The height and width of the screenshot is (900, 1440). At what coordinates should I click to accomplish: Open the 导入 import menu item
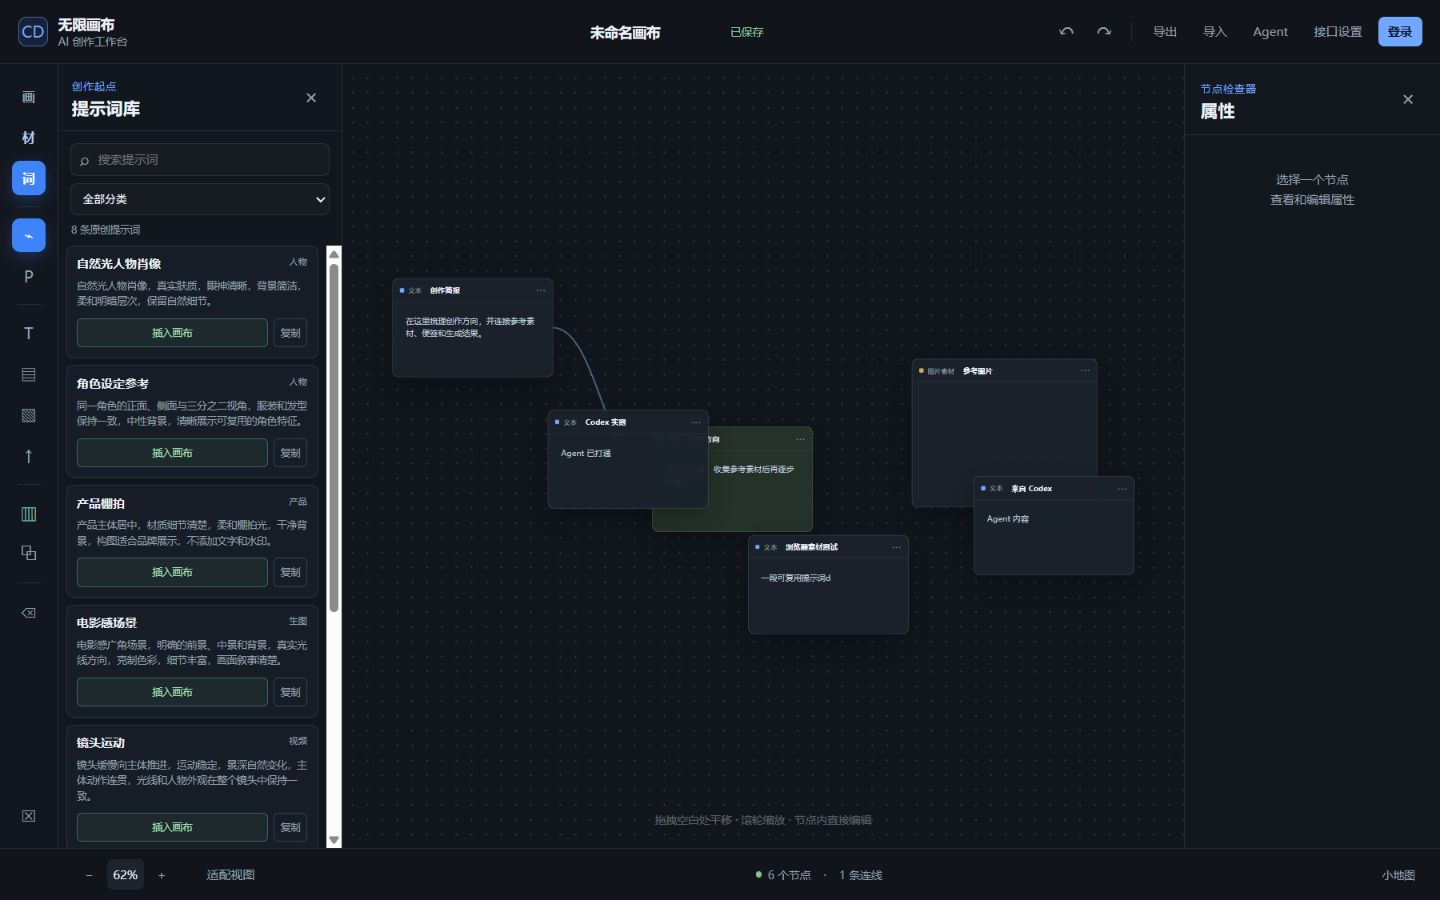coord(1215,32)
